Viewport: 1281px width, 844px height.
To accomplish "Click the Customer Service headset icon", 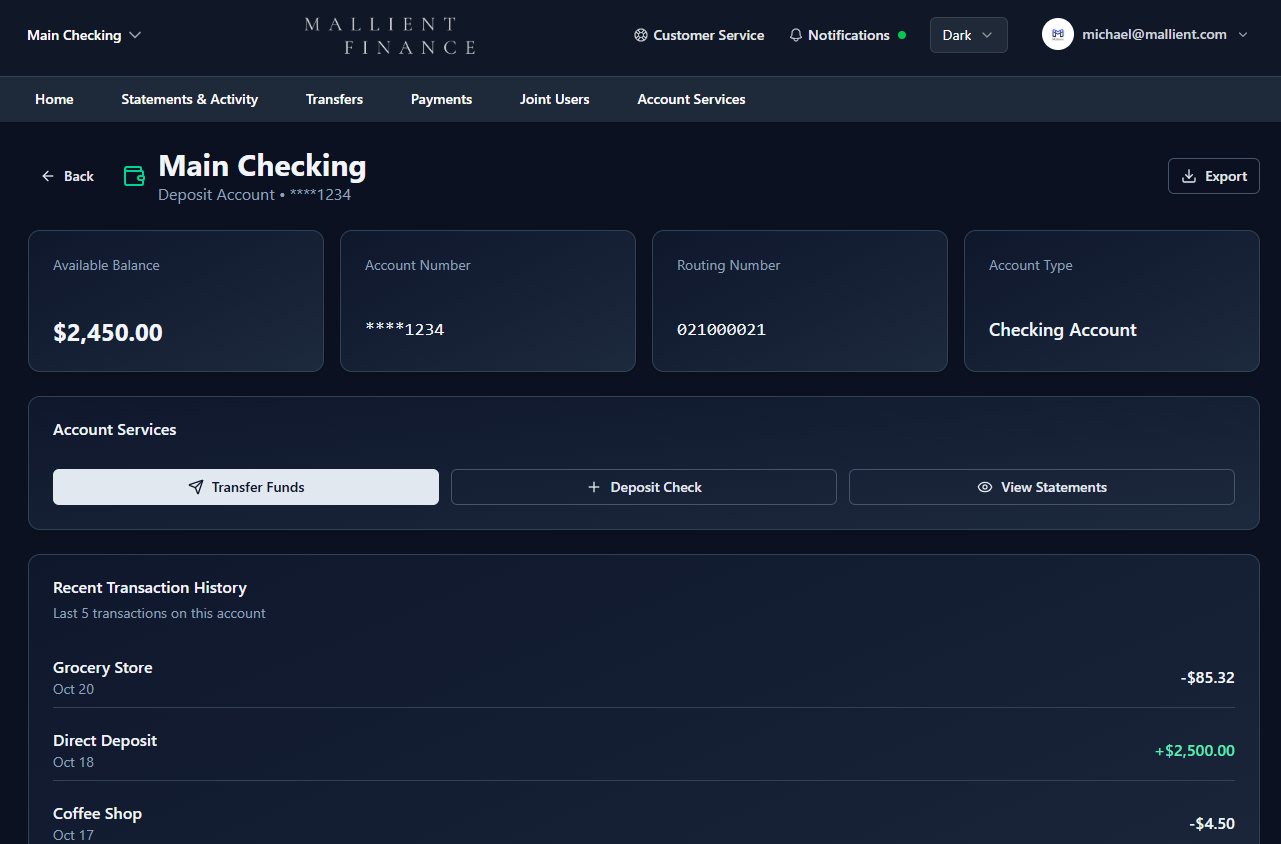I will [640, 35].
